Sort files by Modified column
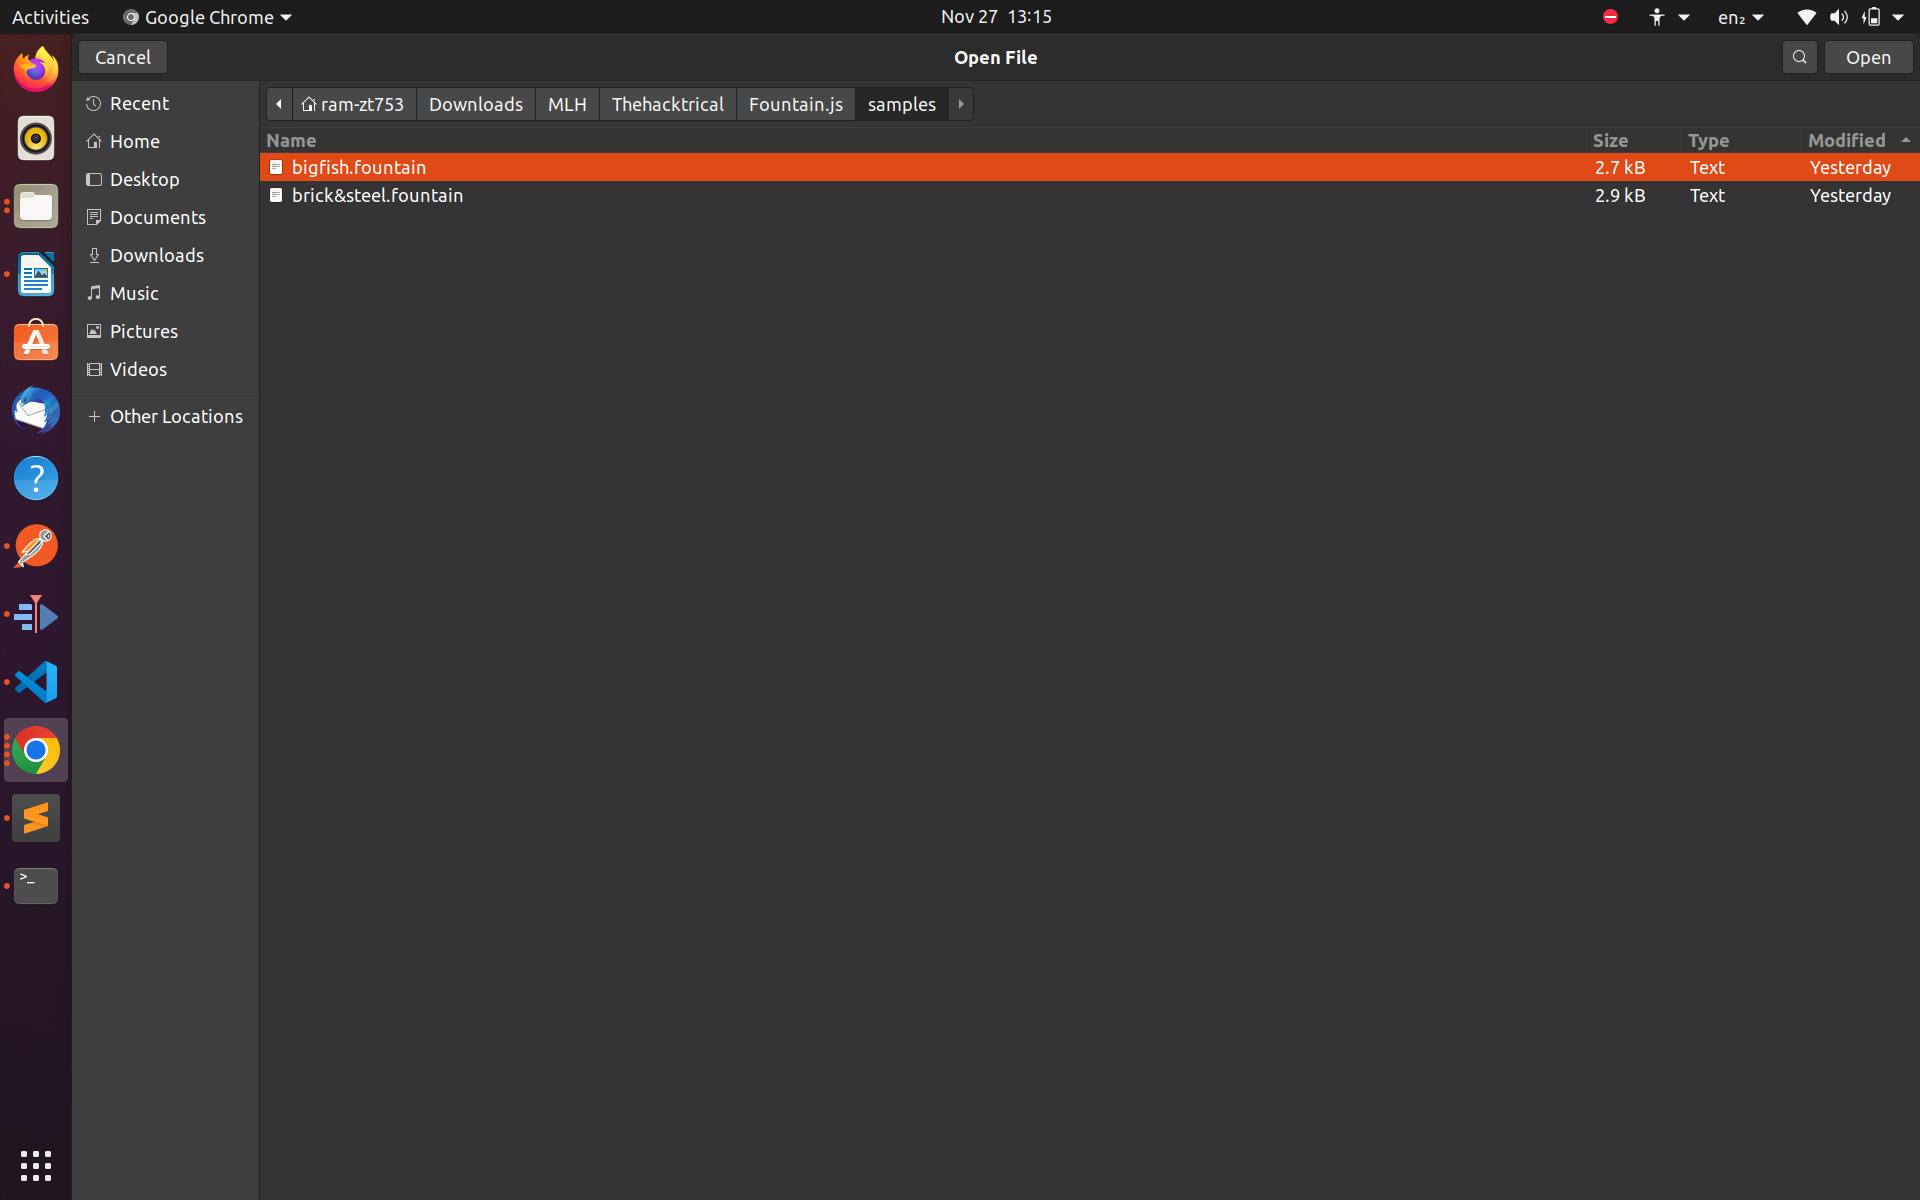 (x=1846, y=140)
